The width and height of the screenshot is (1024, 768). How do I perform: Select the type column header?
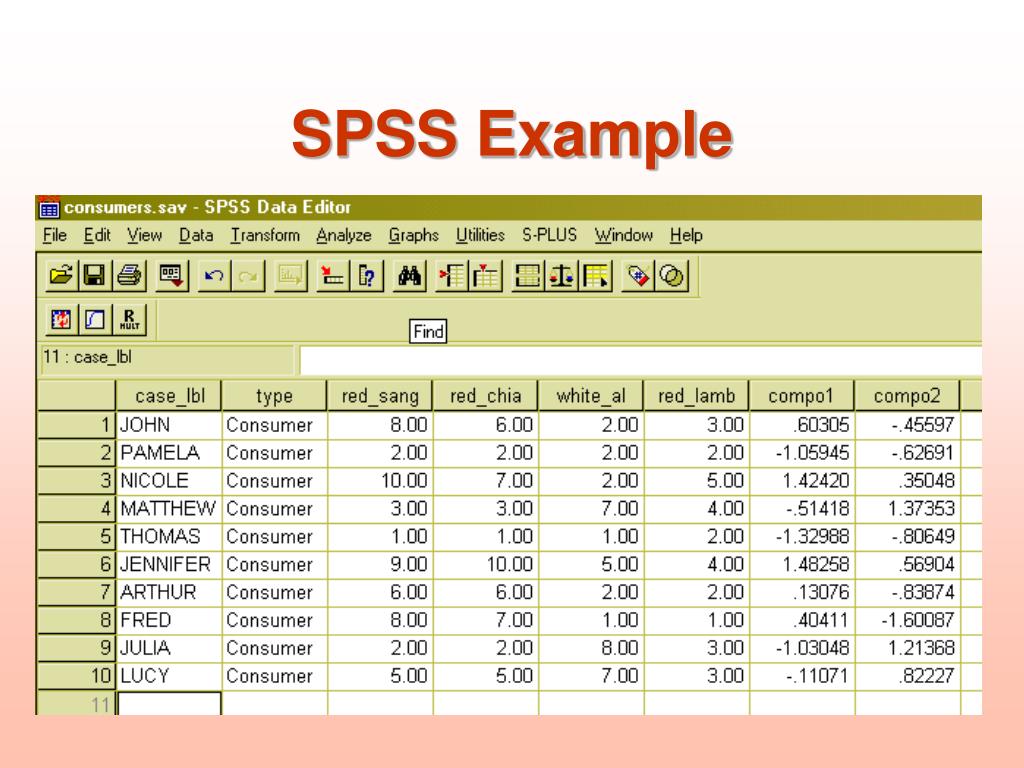[x=274, y=396]
